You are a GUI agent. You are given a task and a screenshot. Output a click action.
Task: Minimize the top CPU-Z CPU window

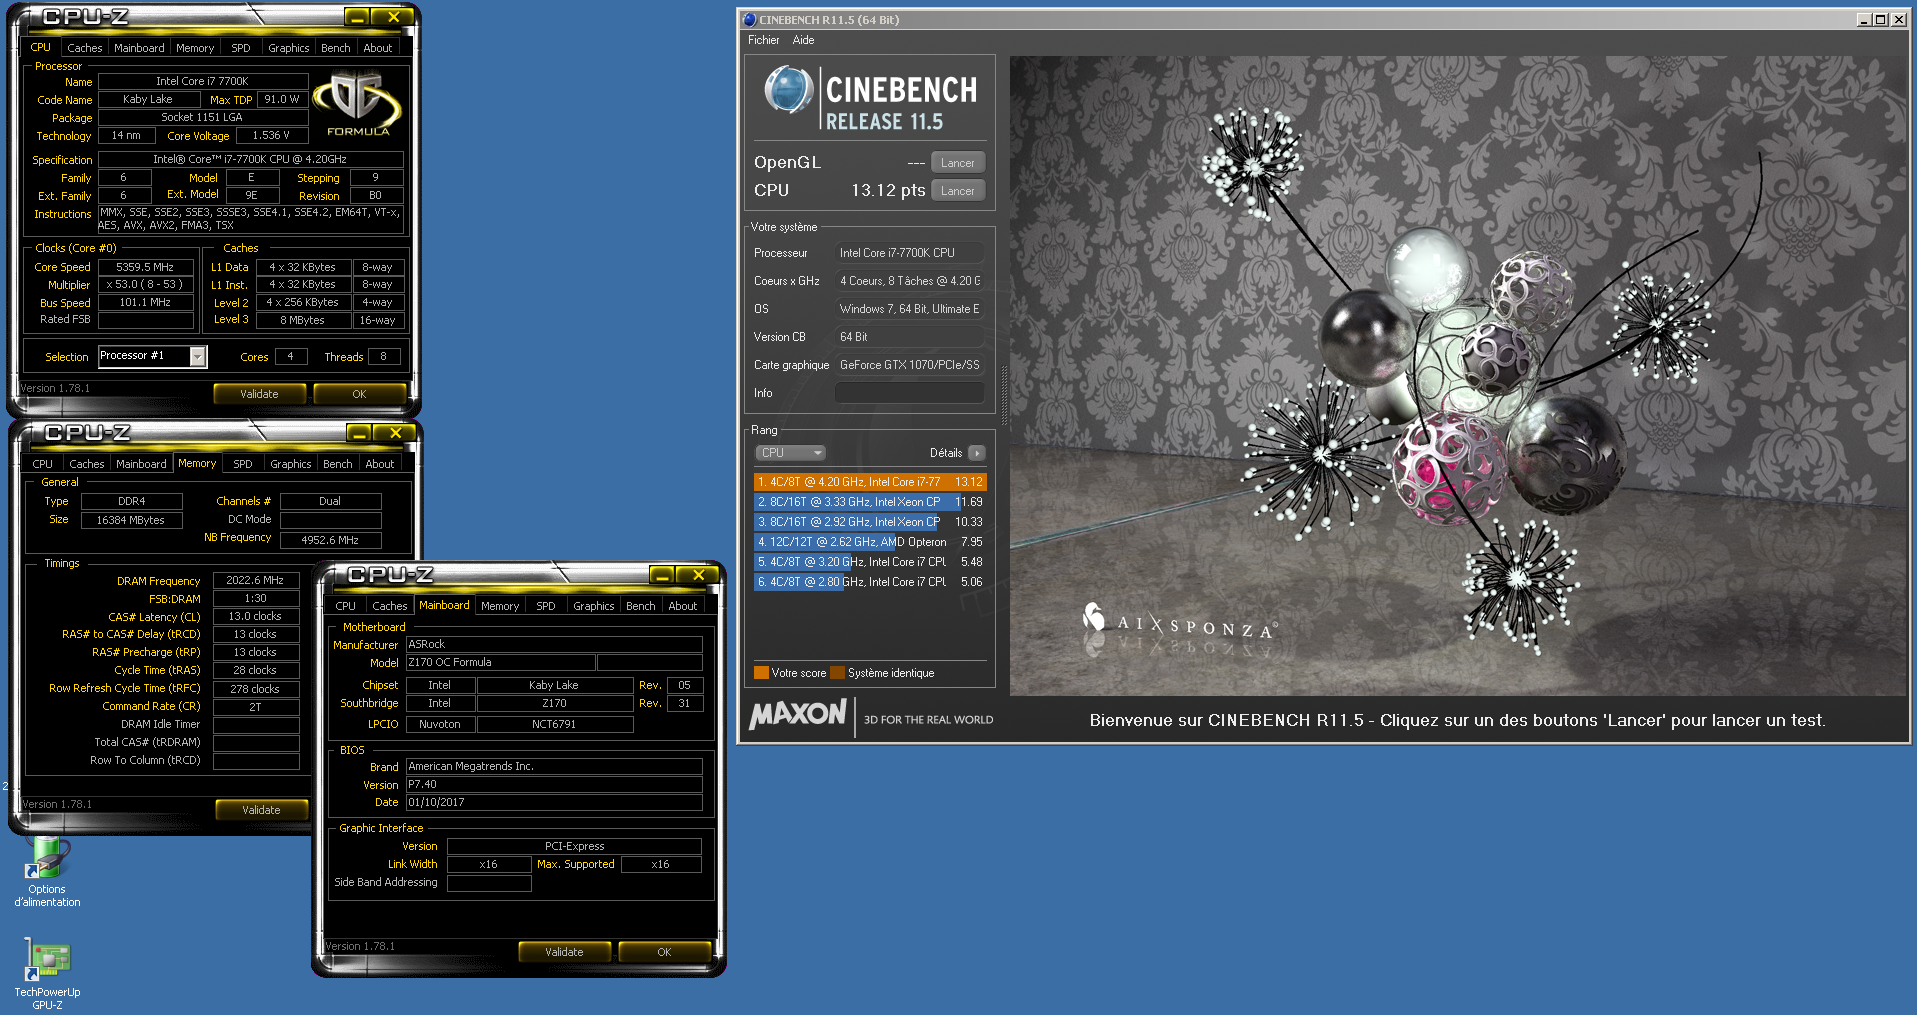tap(358, 17)
